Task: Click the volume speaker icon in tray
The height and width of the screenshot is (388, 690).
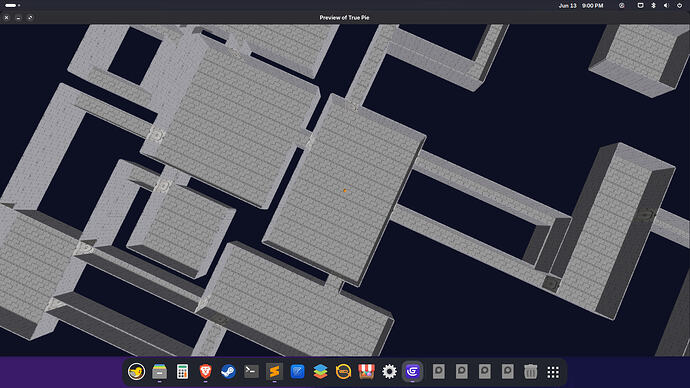Action: click(666, 6)
